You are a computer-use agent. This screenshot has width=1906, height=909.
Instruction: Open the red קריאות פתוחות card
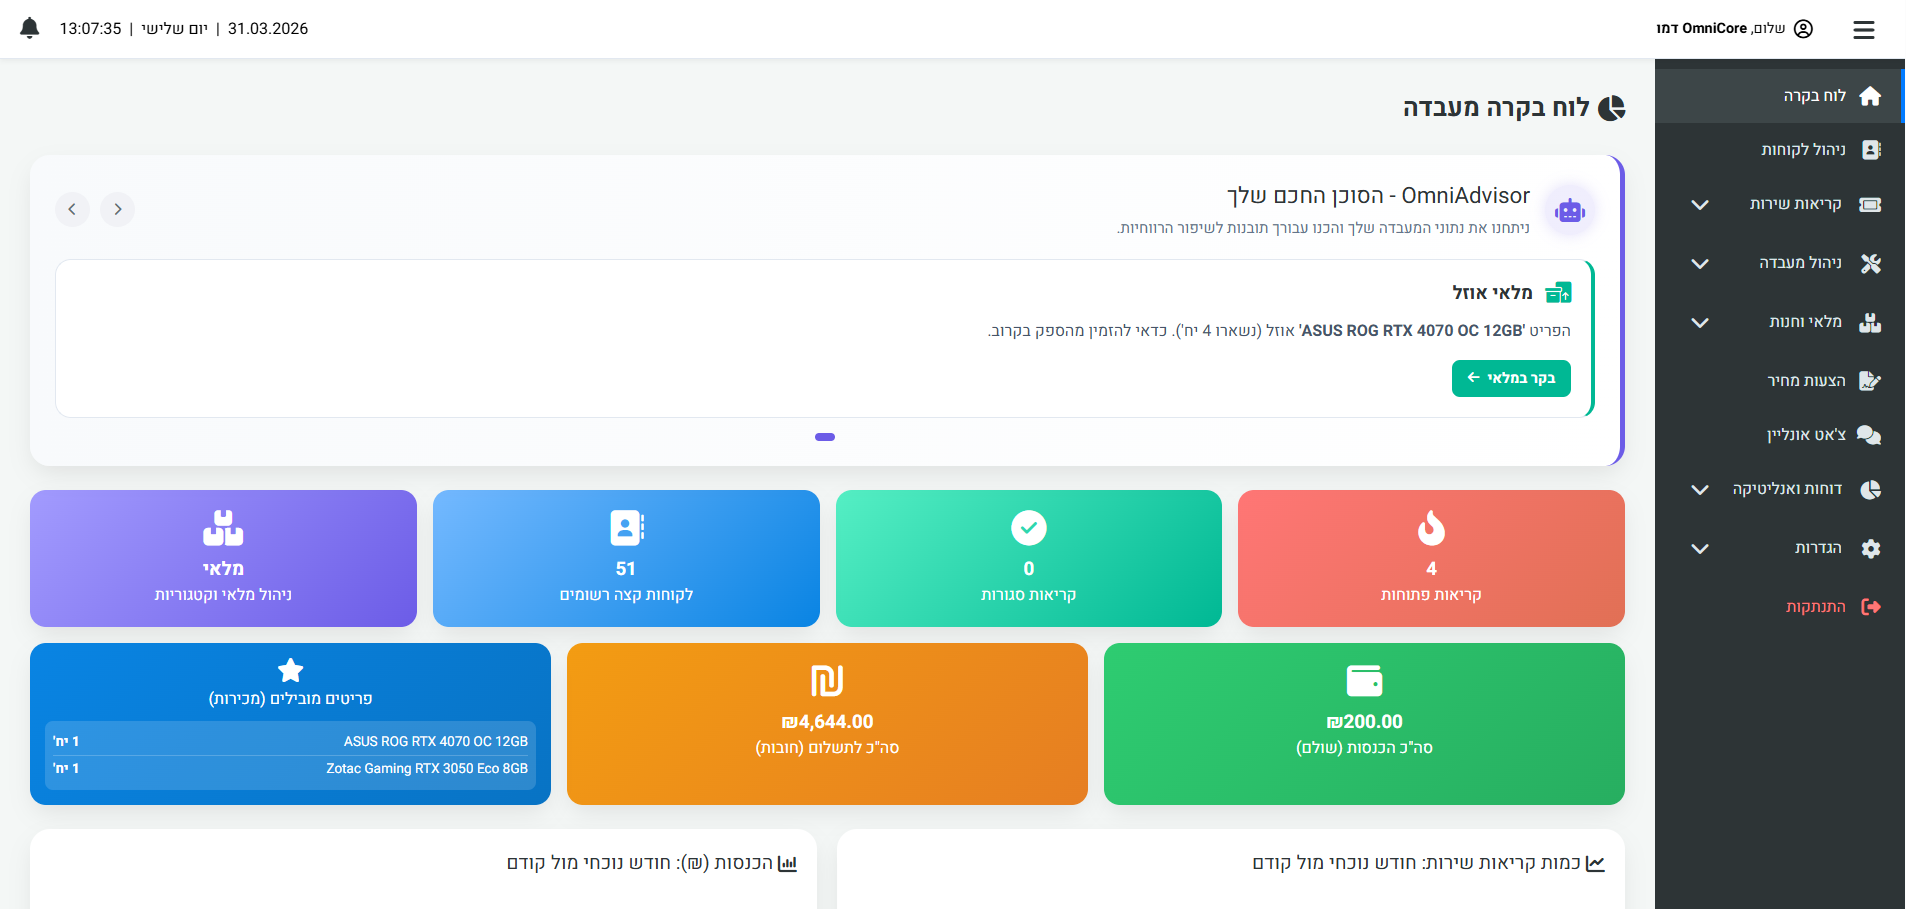1431,558
